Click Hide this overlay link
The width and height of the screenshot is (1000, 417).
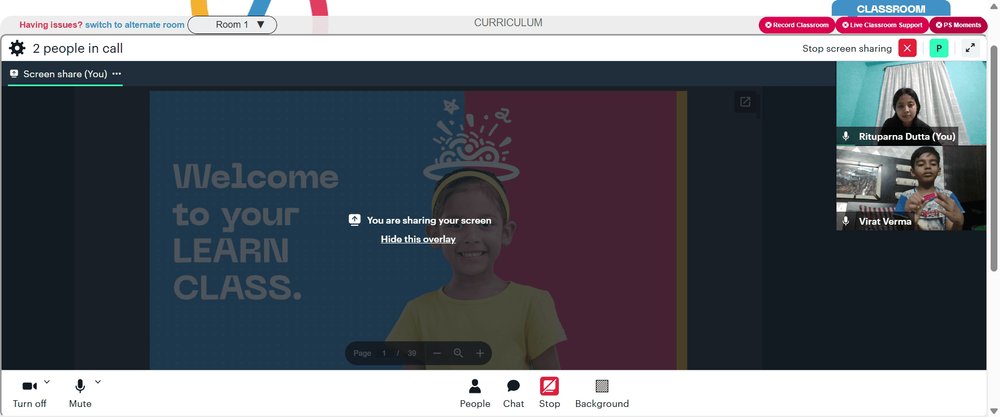pyautogui.click(x=418, y=239)
